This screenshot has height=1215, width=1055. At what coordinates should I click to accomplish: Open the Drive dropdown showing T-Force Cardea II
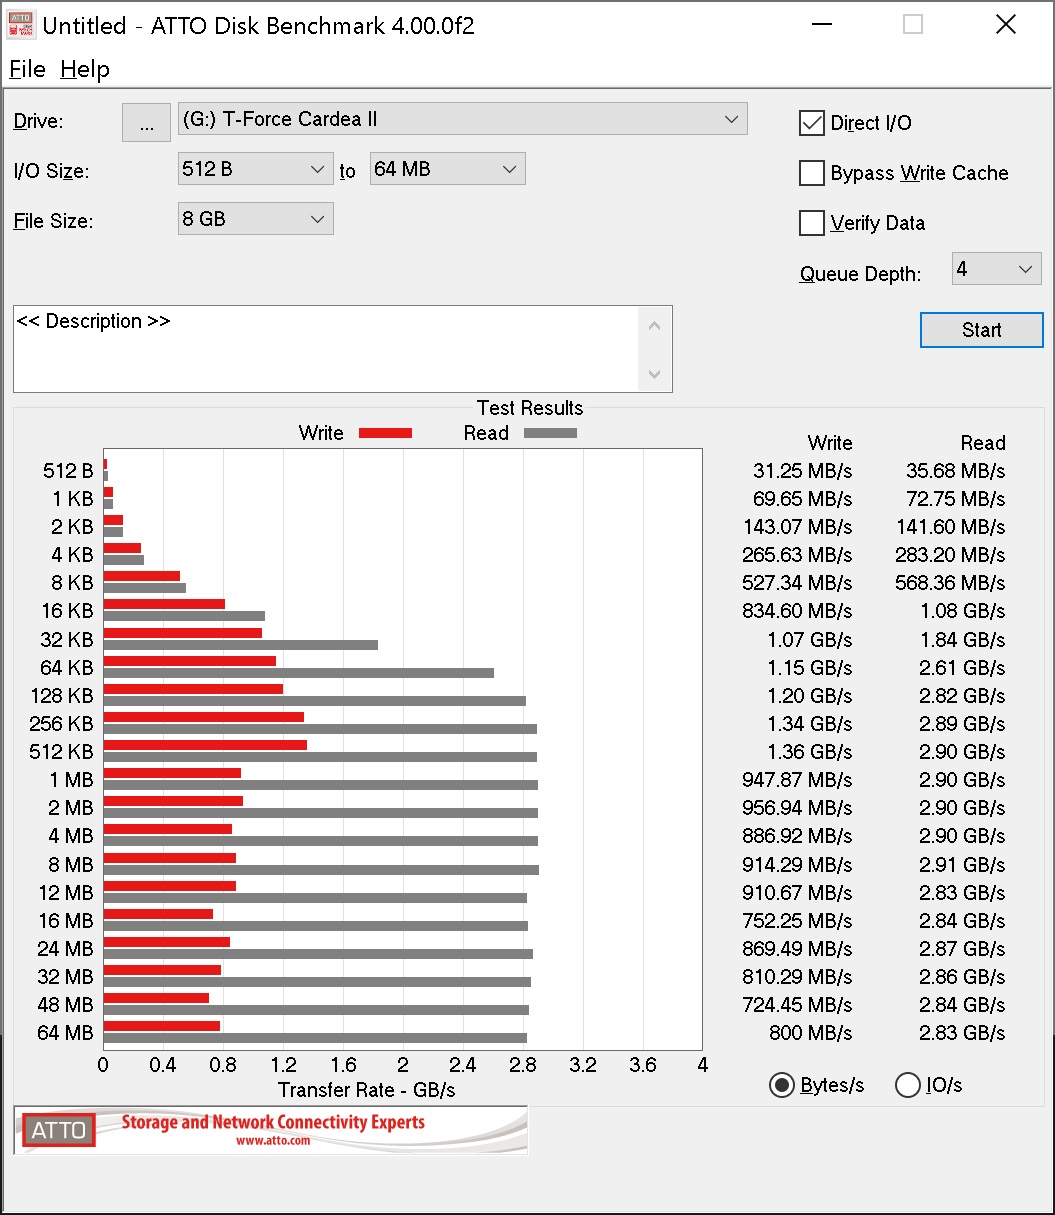[x=462, y=119]
